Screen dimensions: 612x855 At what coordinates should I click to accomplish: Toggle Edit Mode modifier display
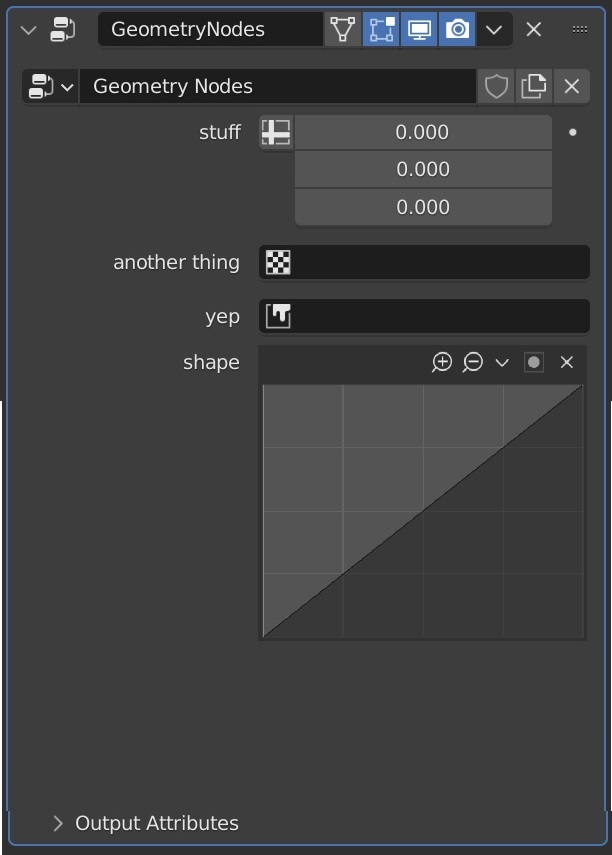[381, 29]
